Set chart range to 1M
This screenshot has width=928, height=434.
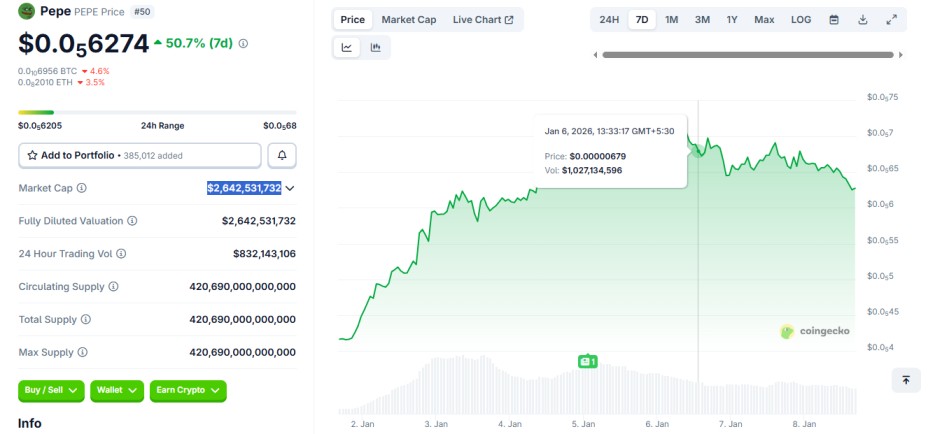click(672, 20)
